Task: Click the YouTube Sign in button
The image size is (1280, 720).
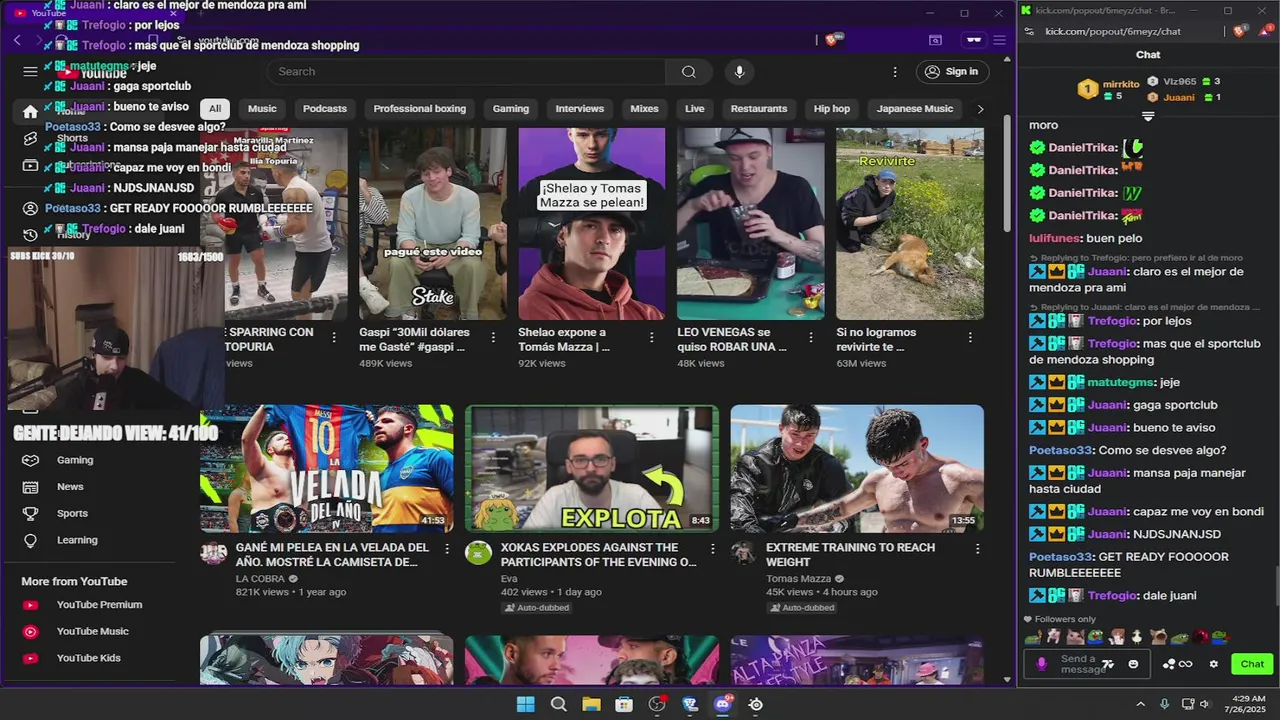Action: [x=951, y=72]
